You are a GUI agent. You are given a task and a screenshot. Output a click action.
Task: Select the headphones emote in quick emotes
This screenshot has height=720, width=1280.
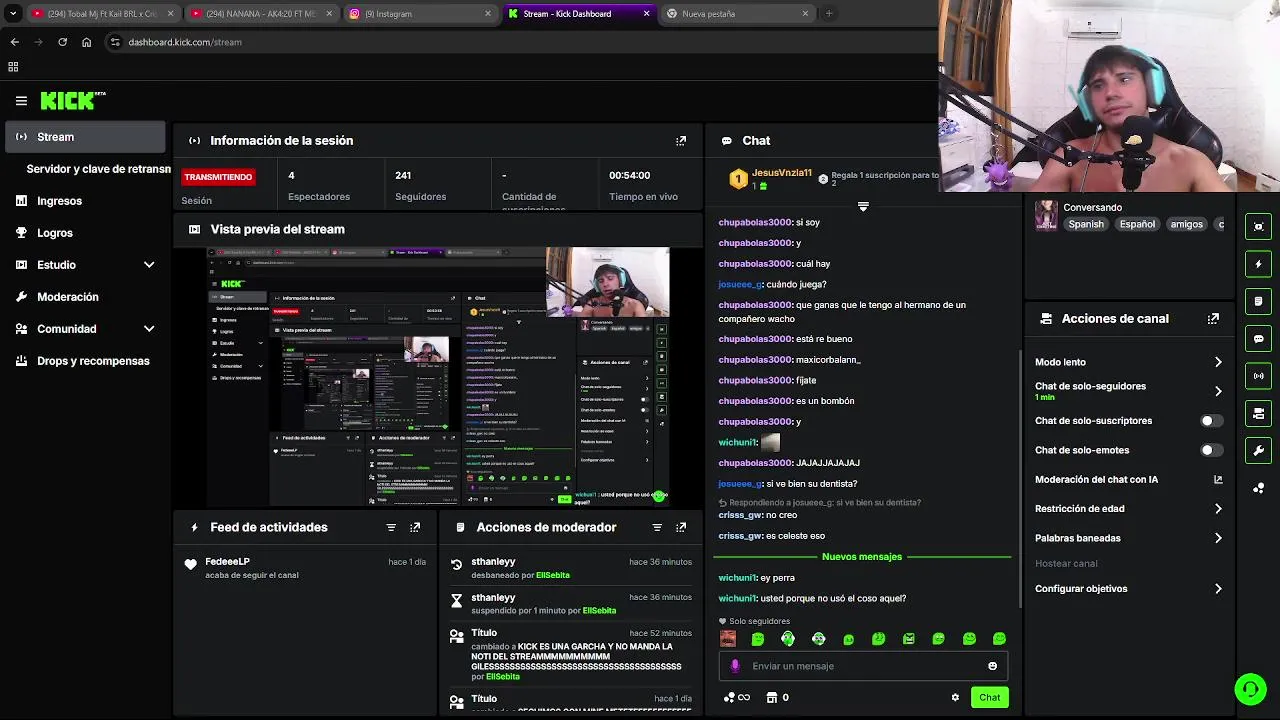click(x=788, y=639)
